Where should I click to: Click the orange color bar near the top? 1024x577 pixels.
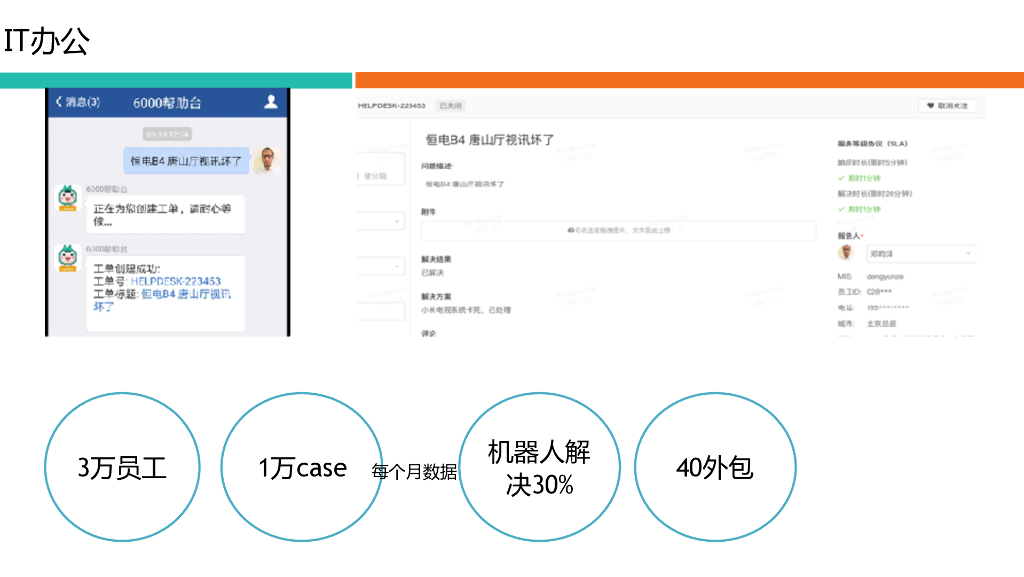(690, 76)
